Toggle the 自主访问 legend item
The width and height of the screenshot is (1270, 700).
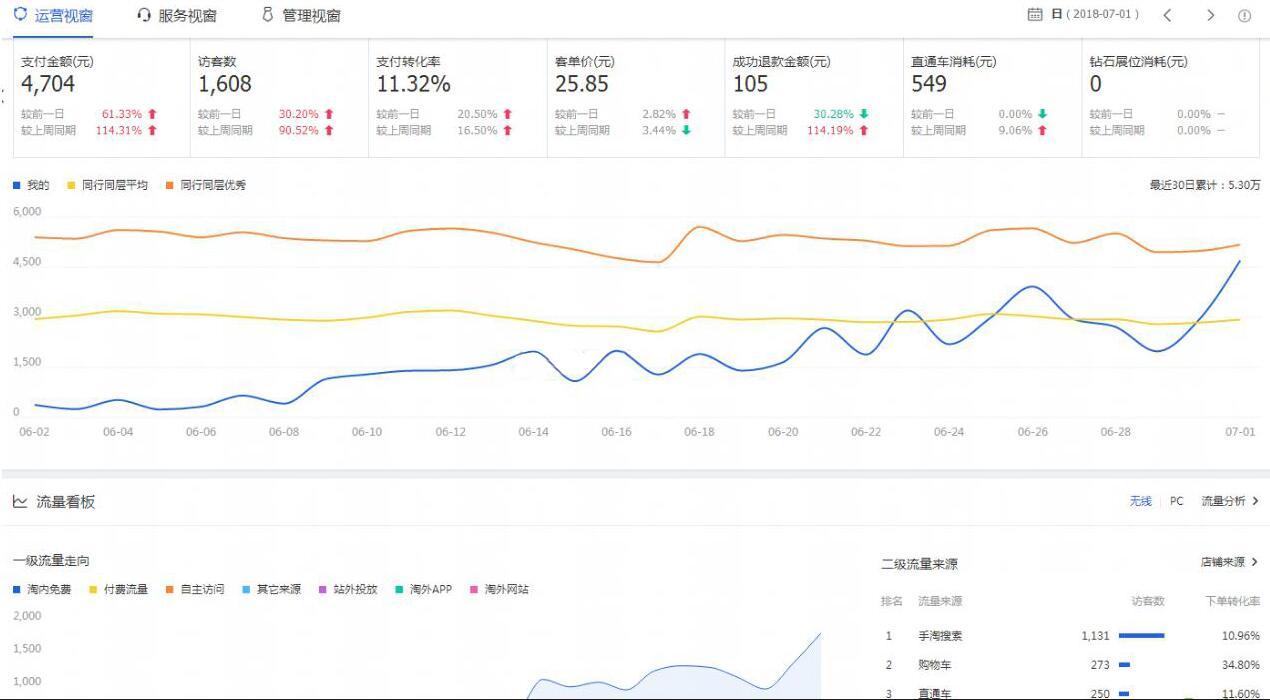(x=194, y=589)
